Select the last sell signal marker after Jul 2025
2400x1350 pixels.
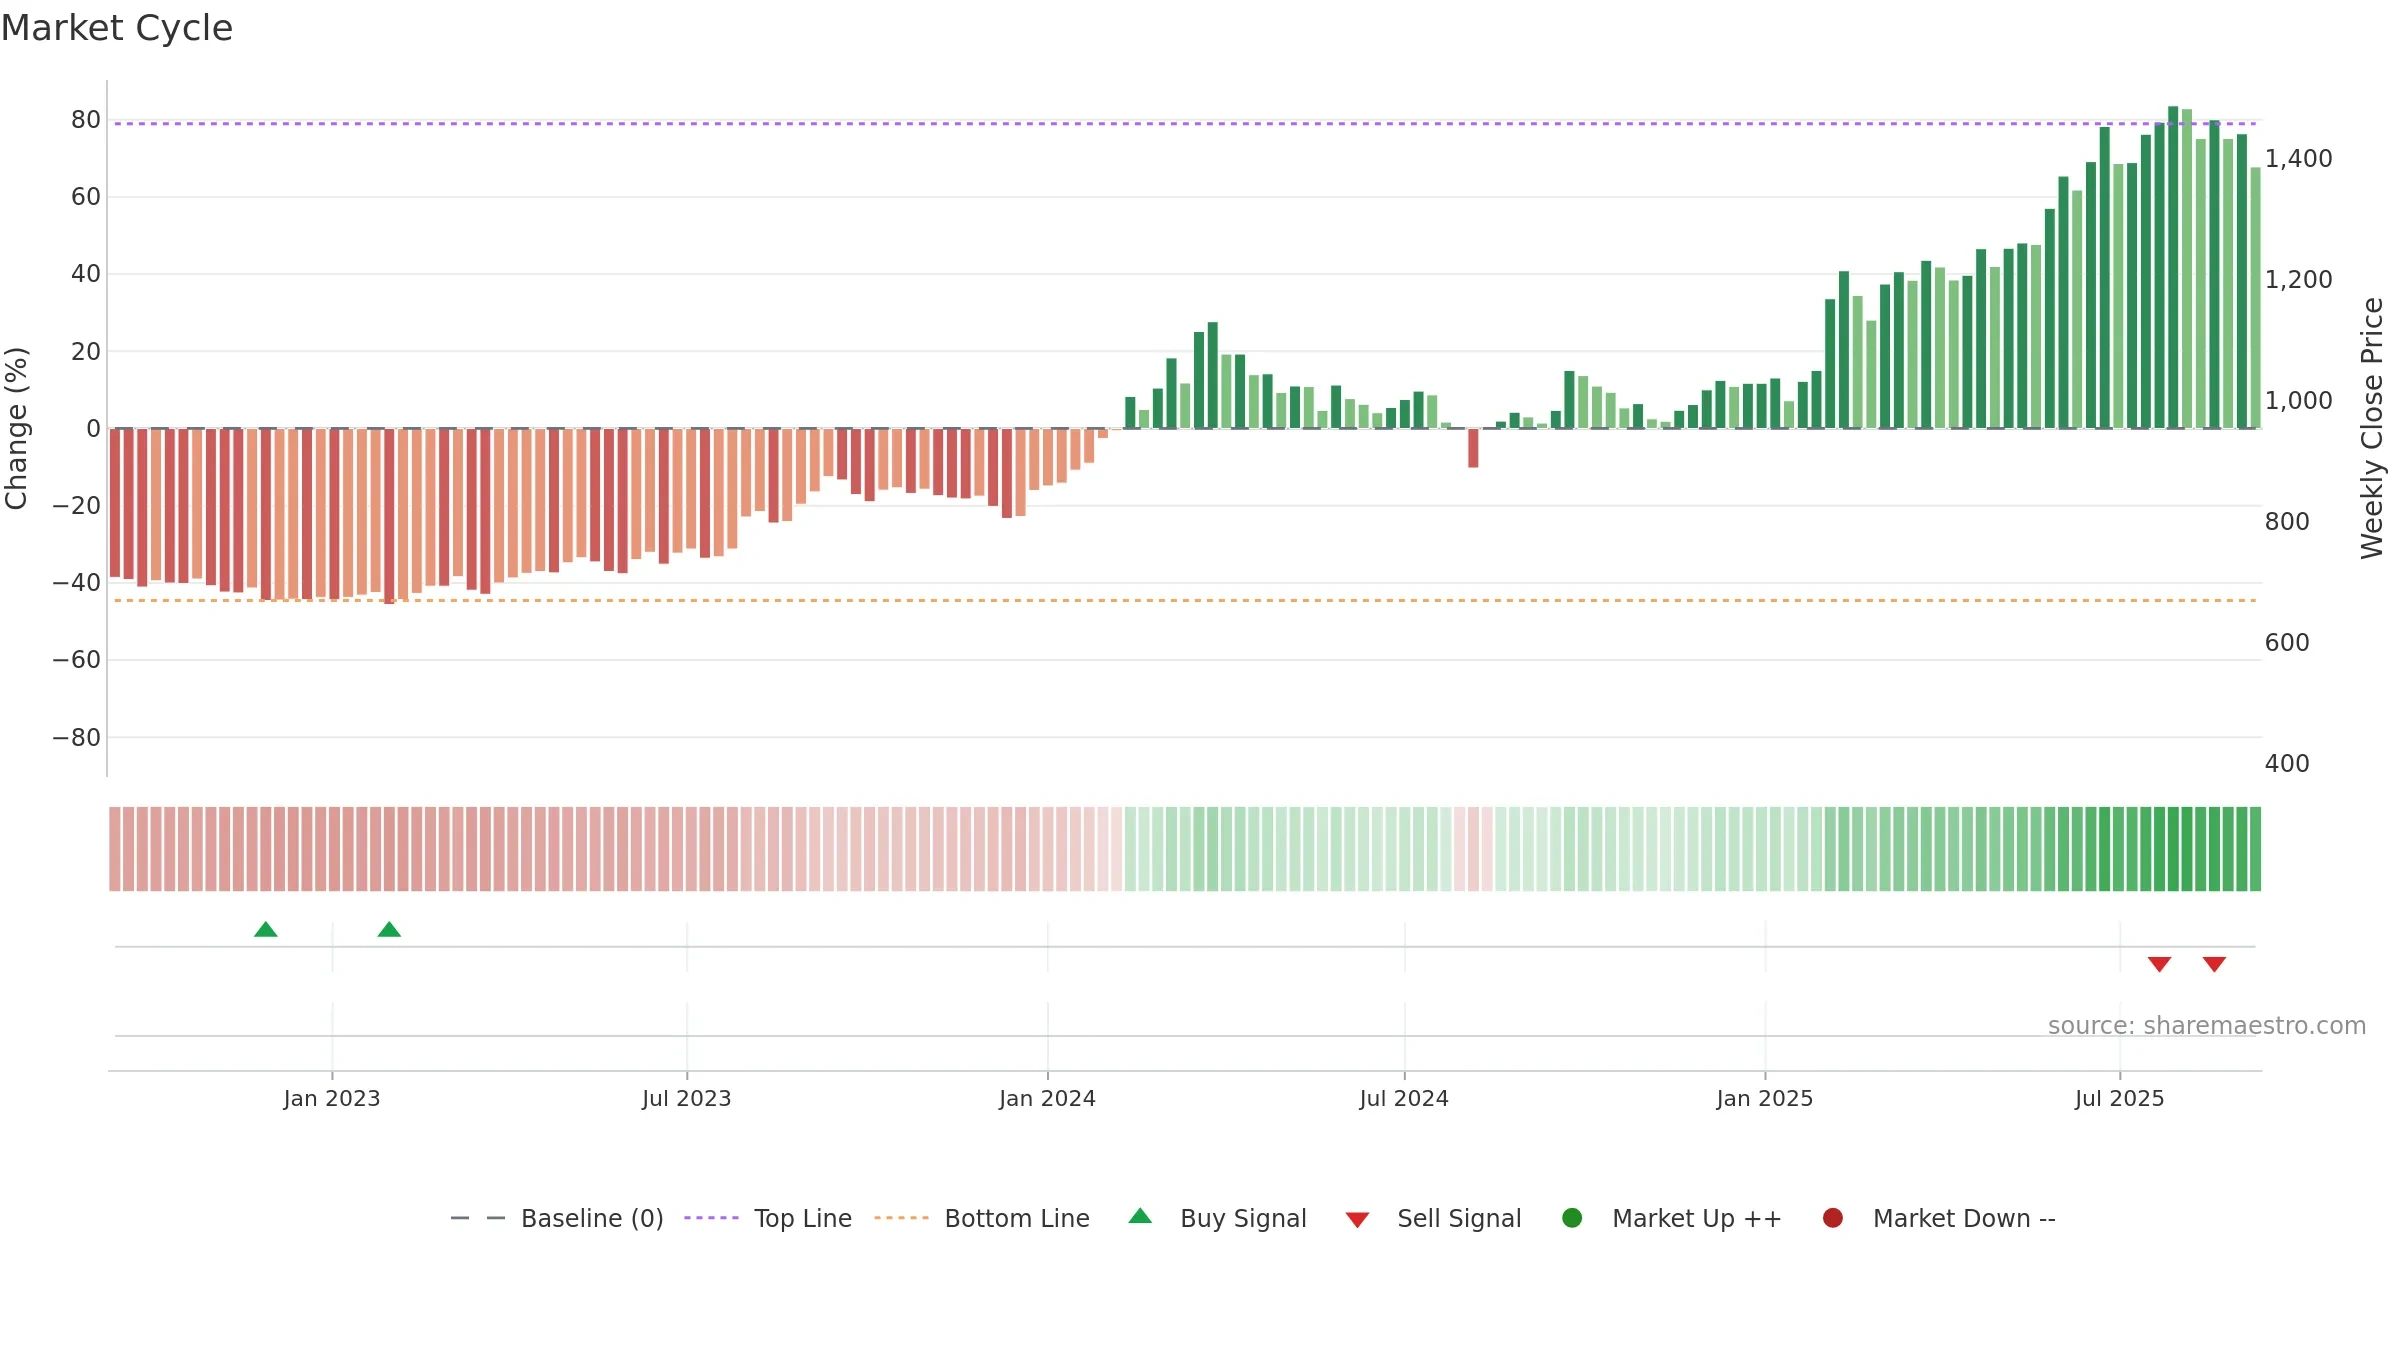tap(2214, 964)
